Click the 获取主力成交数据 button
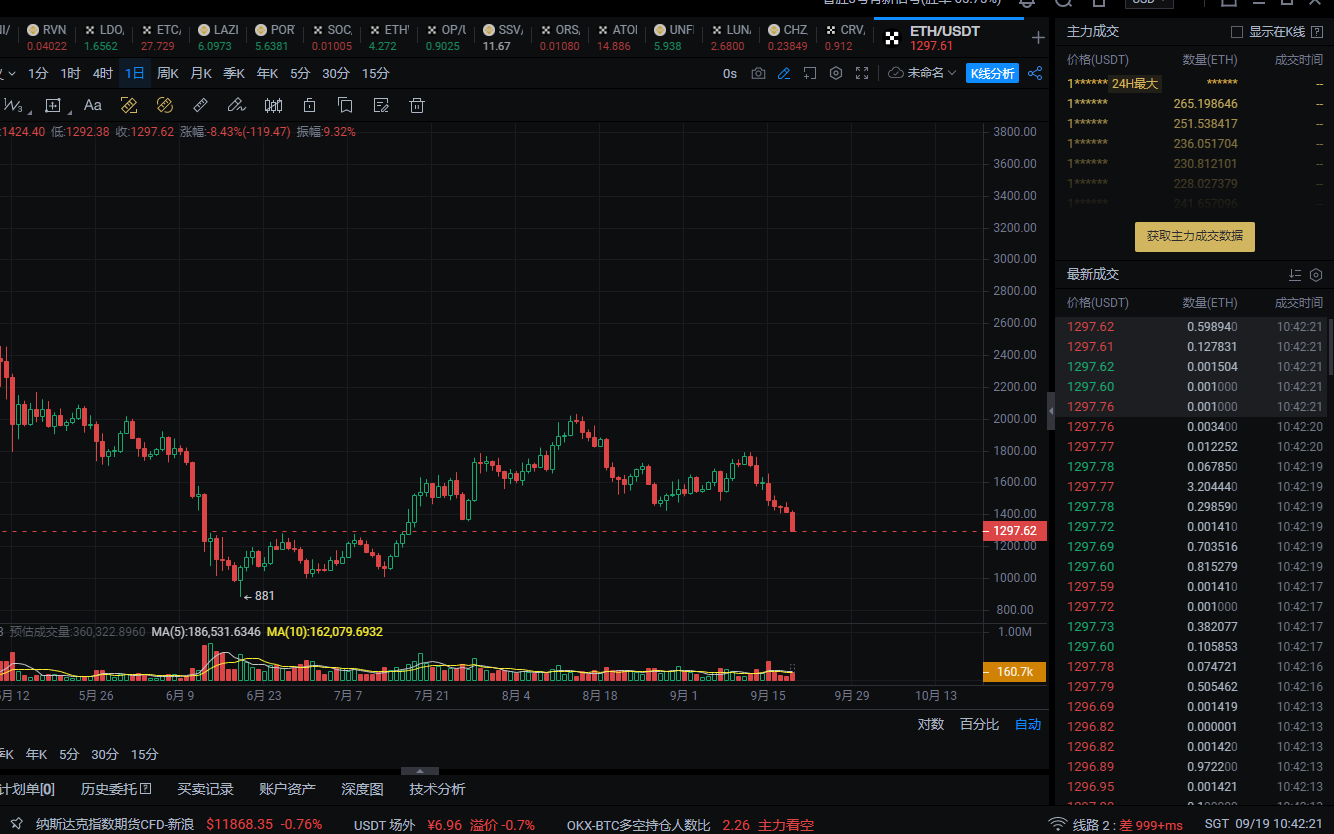This screenshot has width=1334, height=834. [1194, 237]
